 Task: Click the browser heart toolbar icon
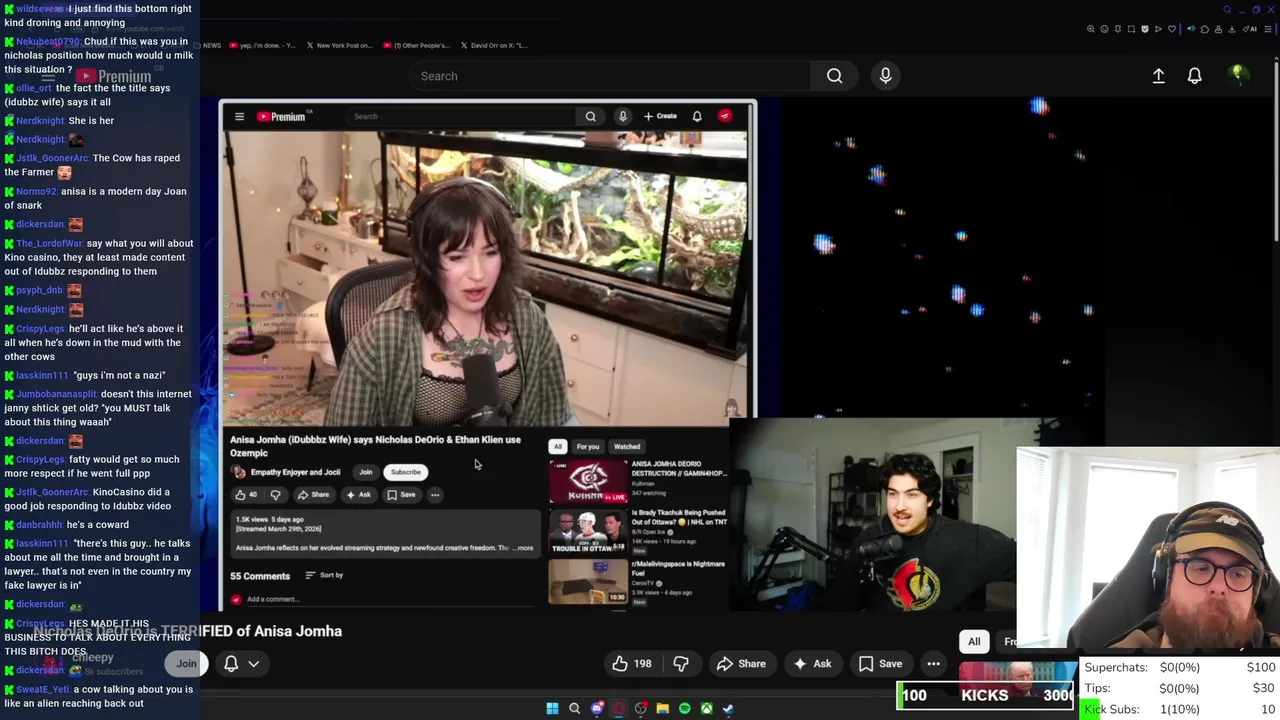1172,29
